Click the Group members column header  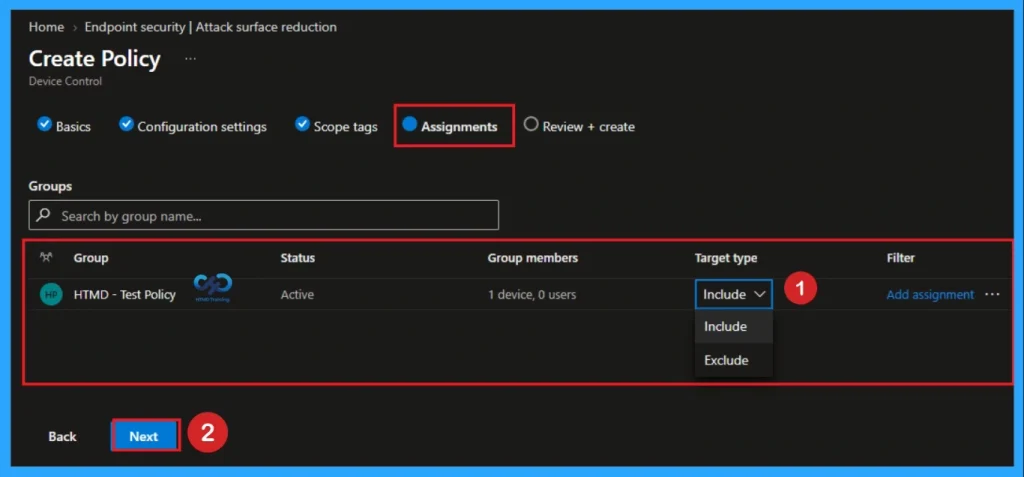click(x=532, y=258)
